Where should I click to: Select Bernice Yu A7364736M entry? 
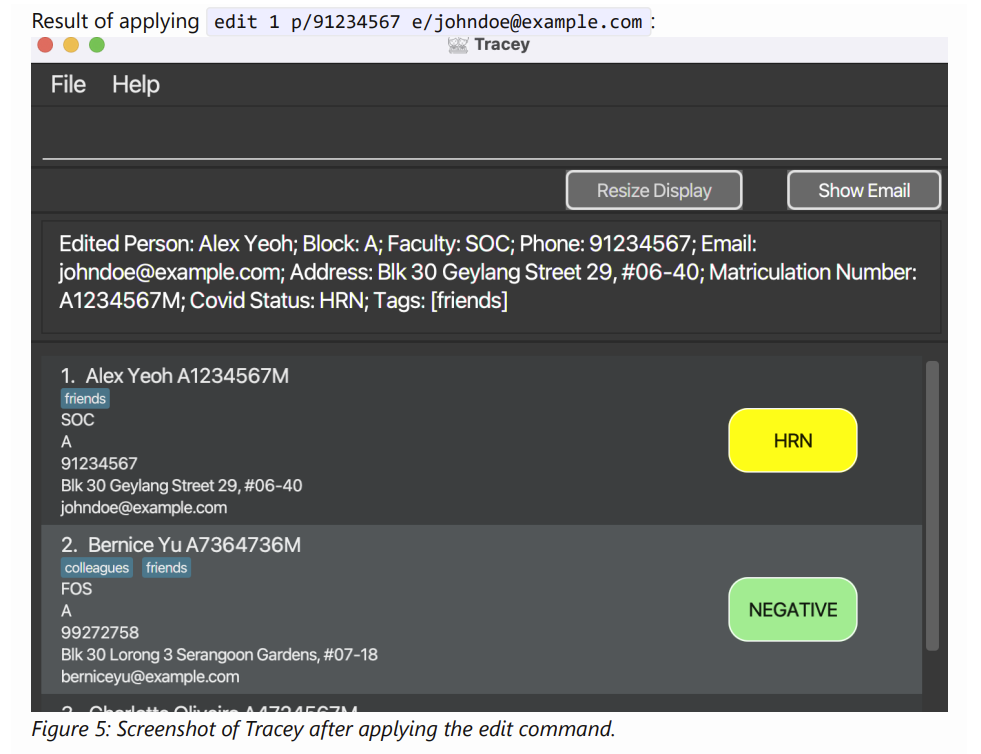481,609
